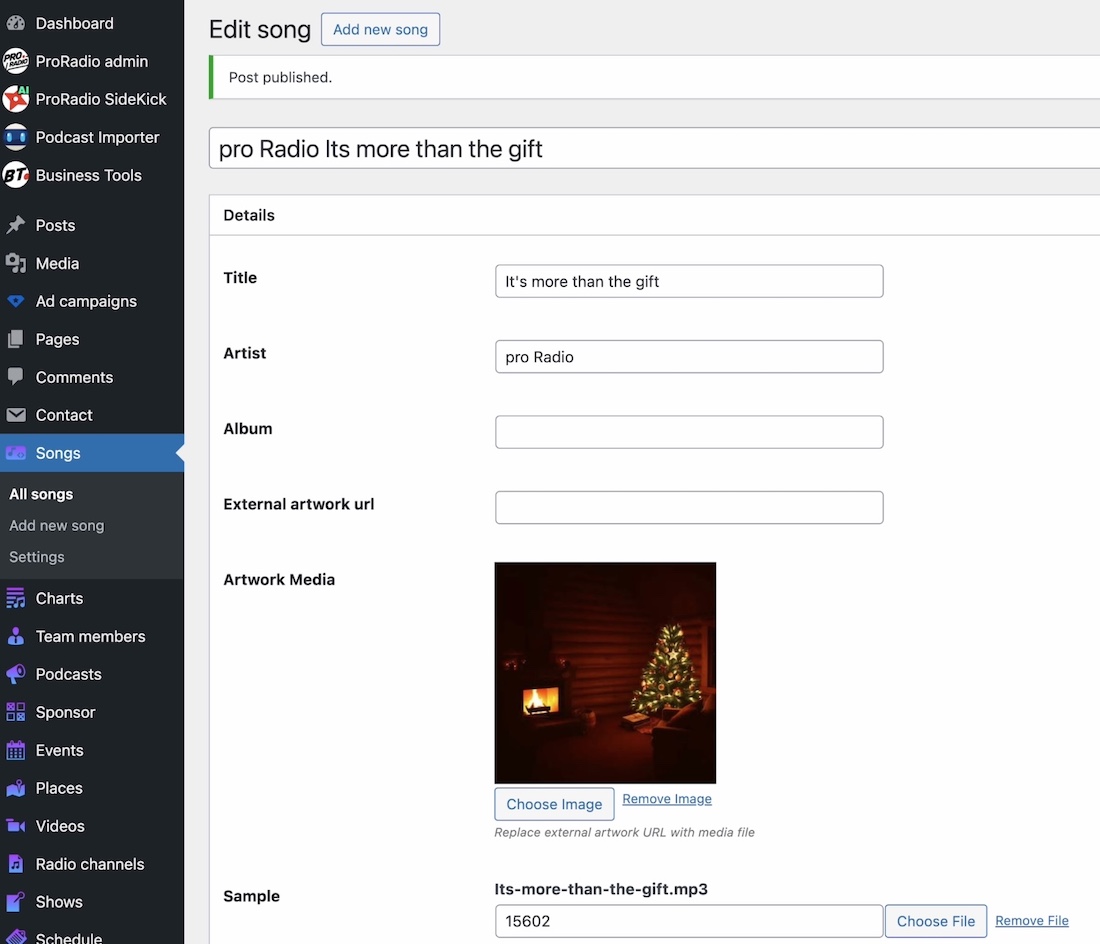Click the Podcast Importer robot icon
Viewport: 1100px width, 944px height.
16,137
